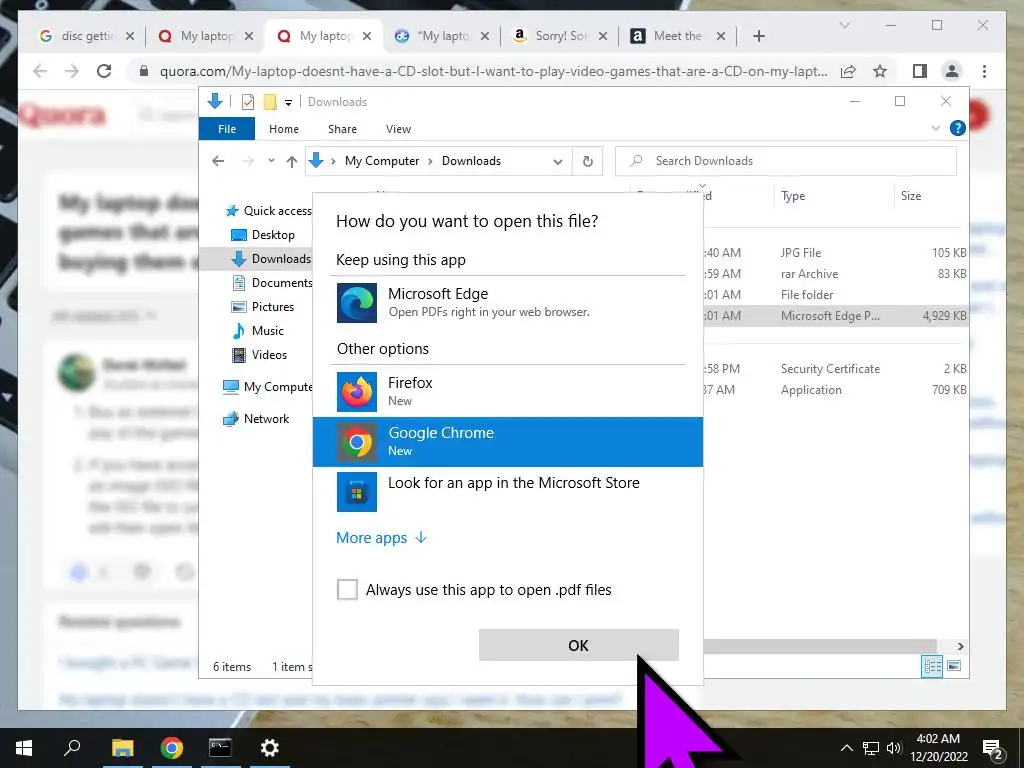The height and width of the screenshot is (768, 1024).
Task: Click Look for an app in Microsoft Store
Action: pos(507,491)
